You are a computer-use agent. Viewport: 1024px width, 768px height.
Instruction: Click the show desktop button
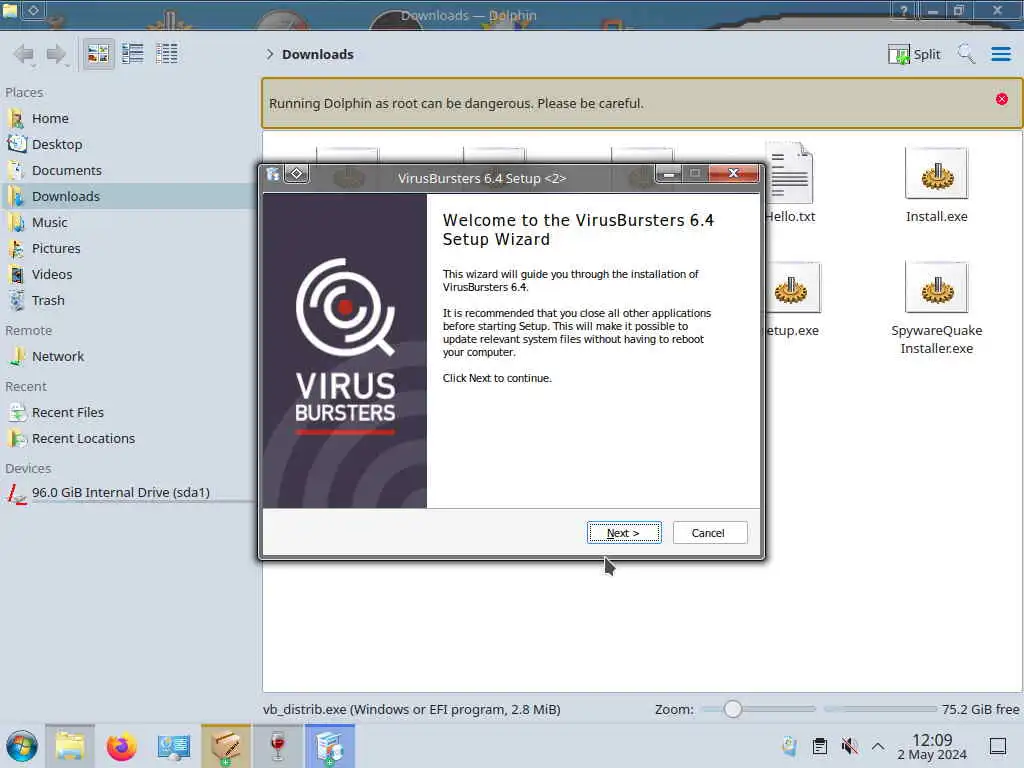pos(998,746)
